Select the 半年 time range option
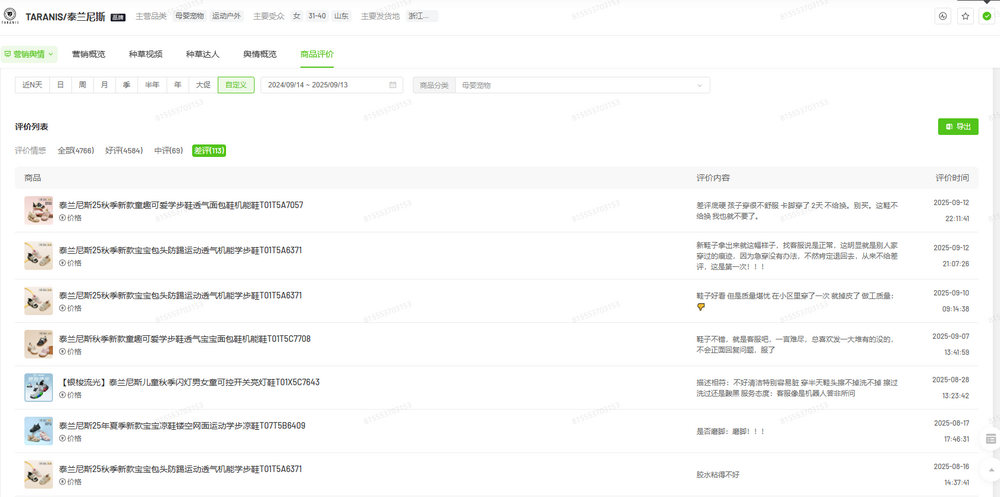 click(152, 85)
